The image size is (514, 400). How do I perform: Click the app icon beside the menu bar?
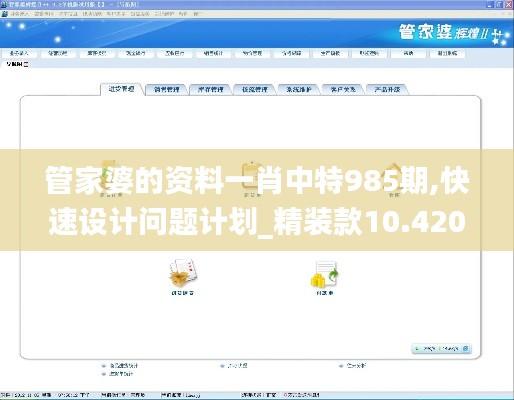pyautogui.click(x=4, y=14)
